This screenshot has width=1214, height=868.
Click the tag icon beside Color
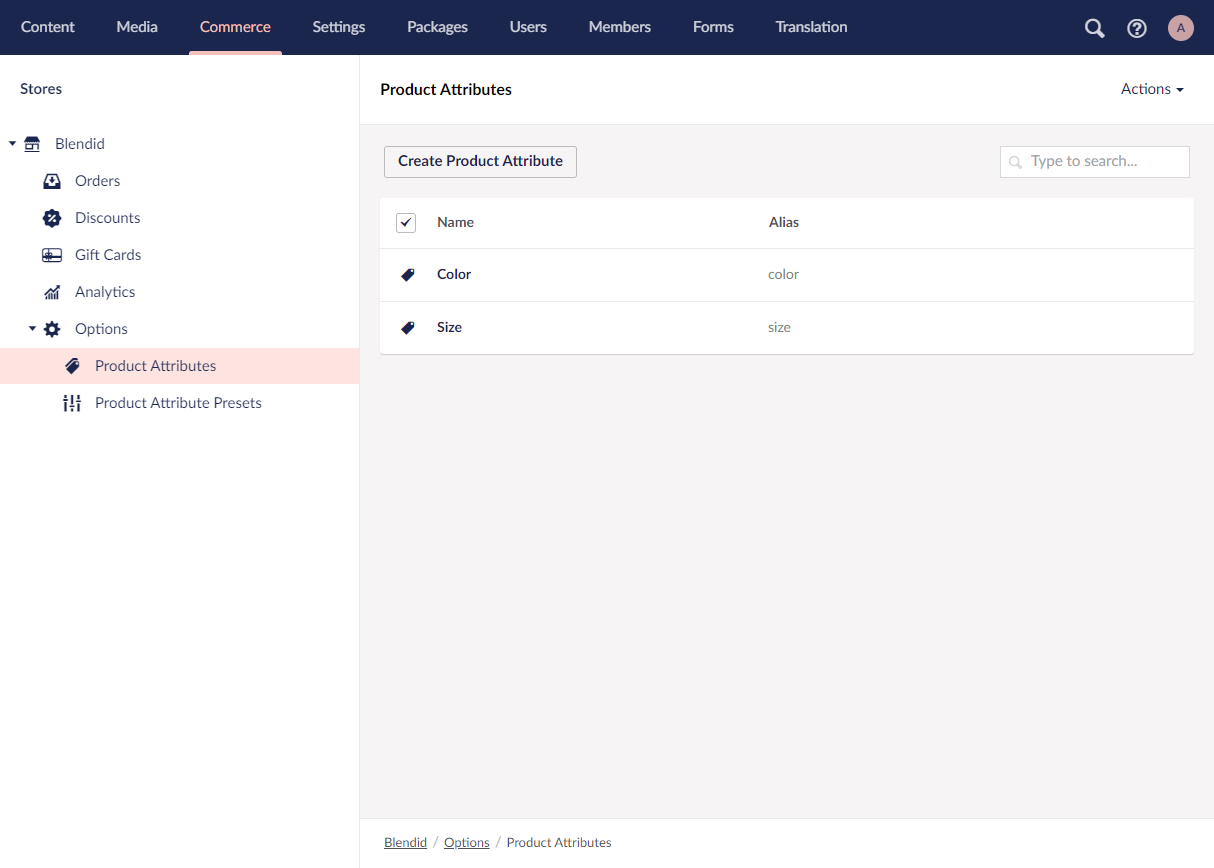(x=408, y=275)
